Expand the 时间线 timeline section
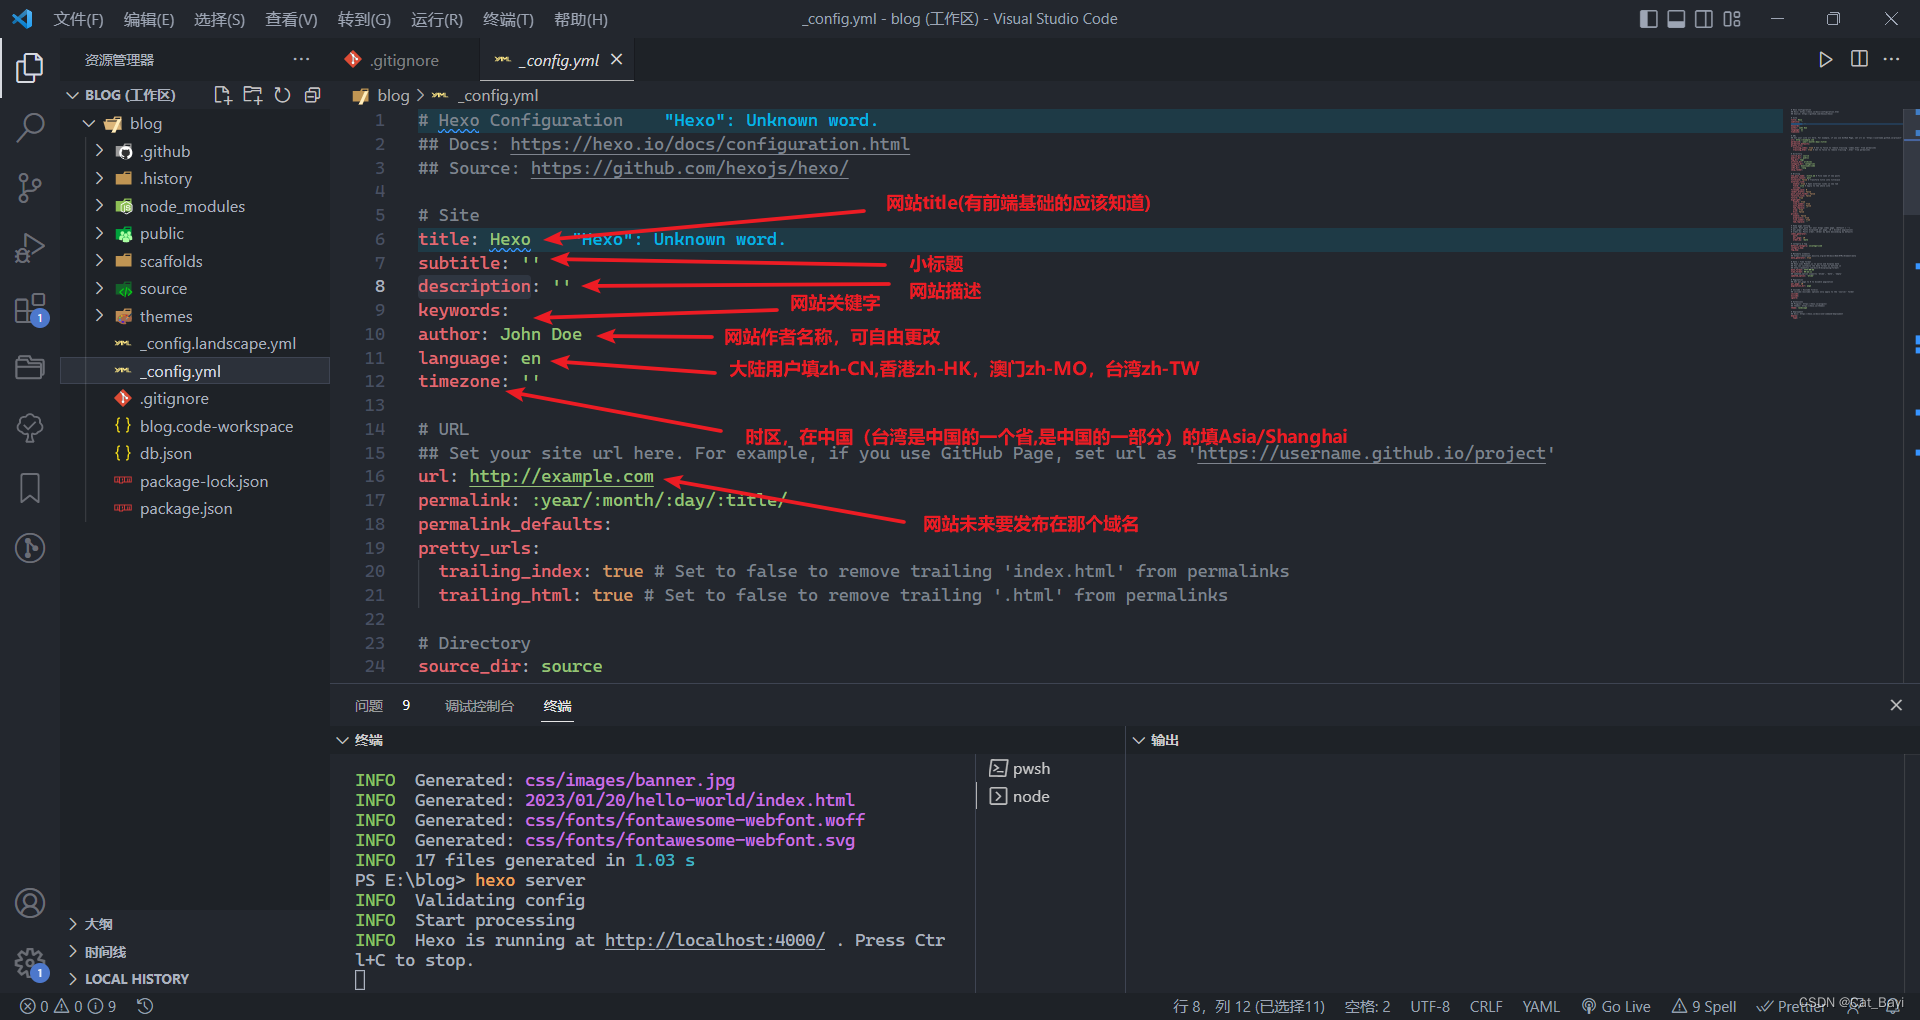The image size is (1920, 1020). coord(194,952)
